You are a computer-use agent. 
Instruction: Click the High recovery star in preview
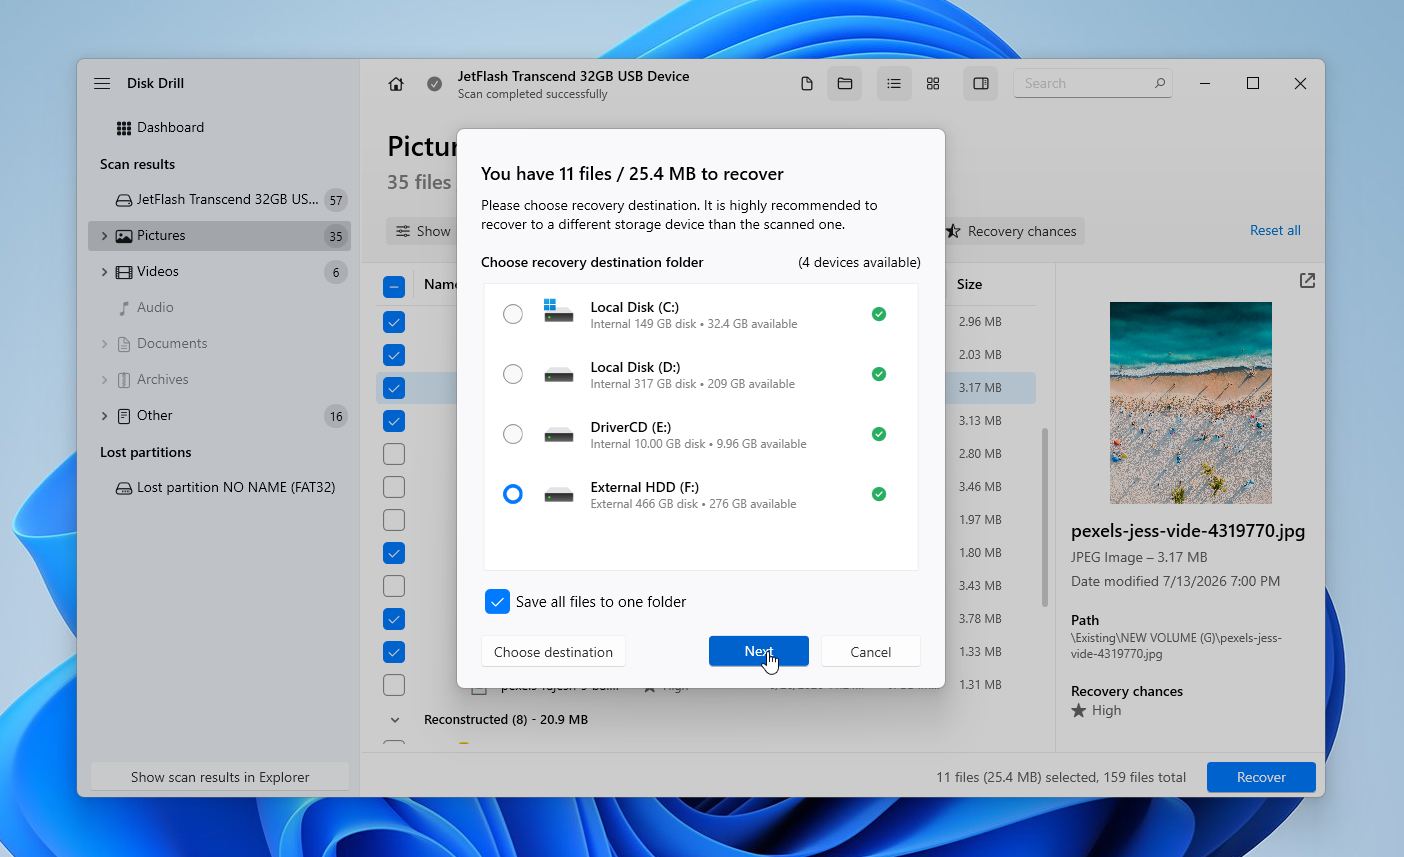click(x=1078, y=711)
